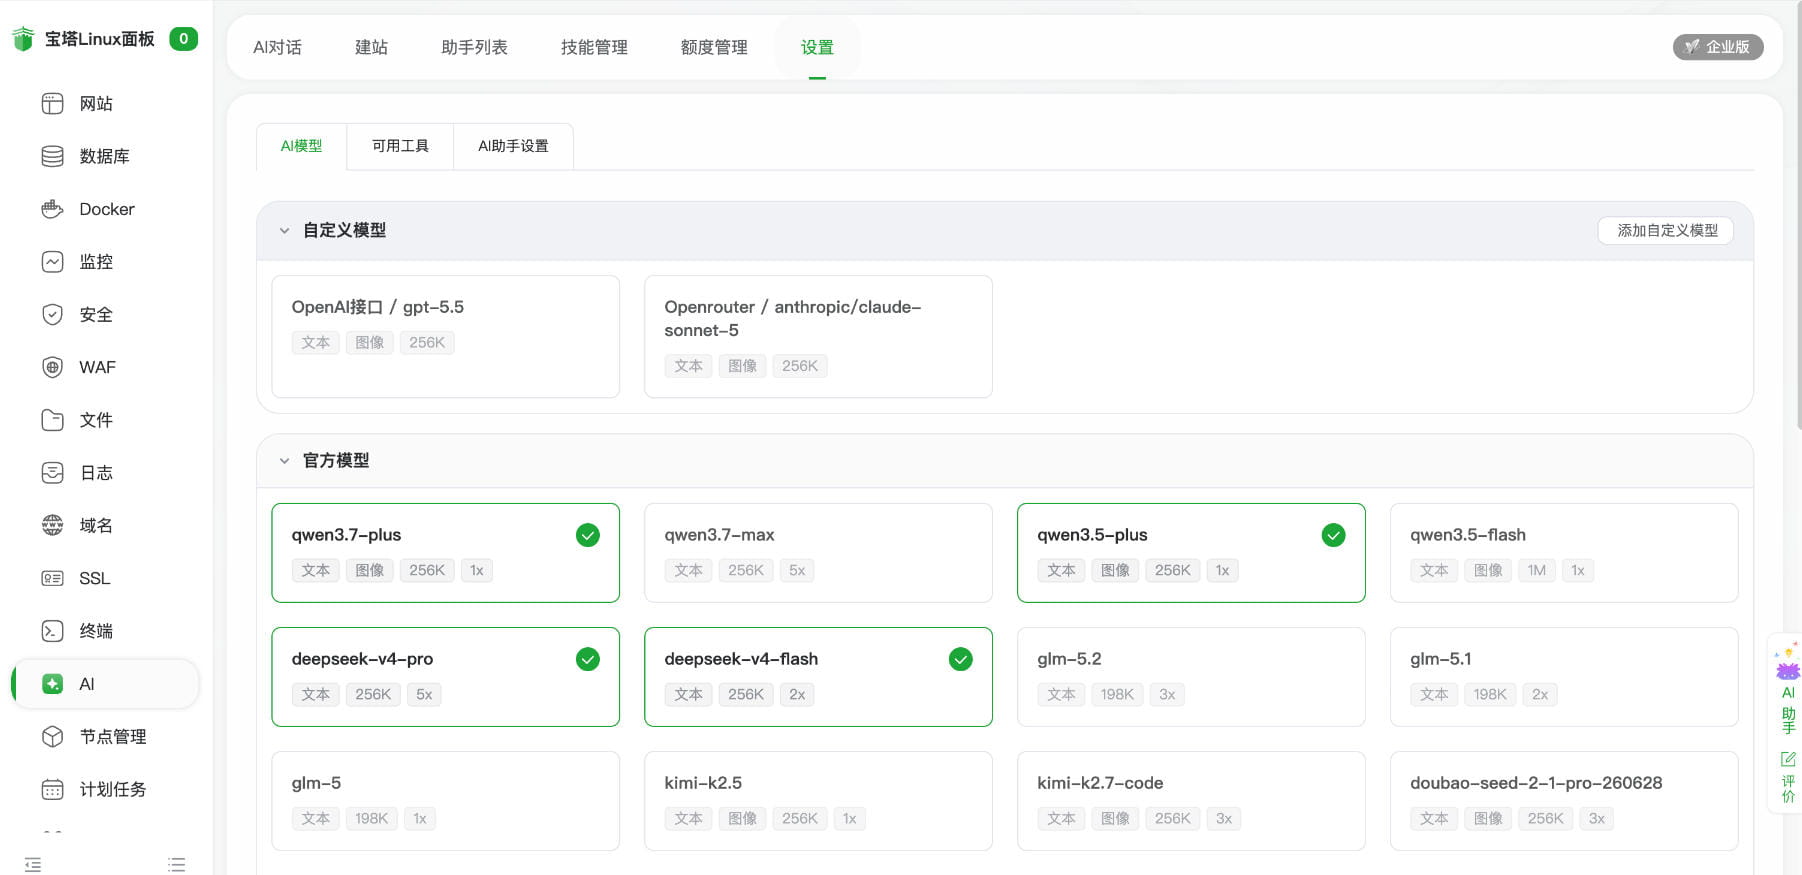Click the 2x tag on deepseek-v4-flash
This screenshot has height=875, width=1802.
[797, 694]
